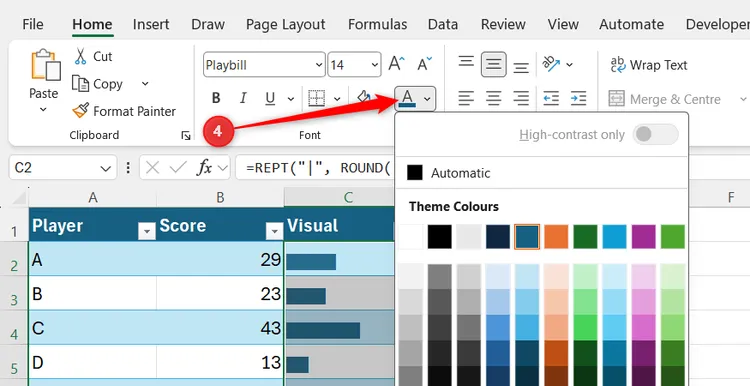Open the font size dropdown showing 14

pos(374,65)
